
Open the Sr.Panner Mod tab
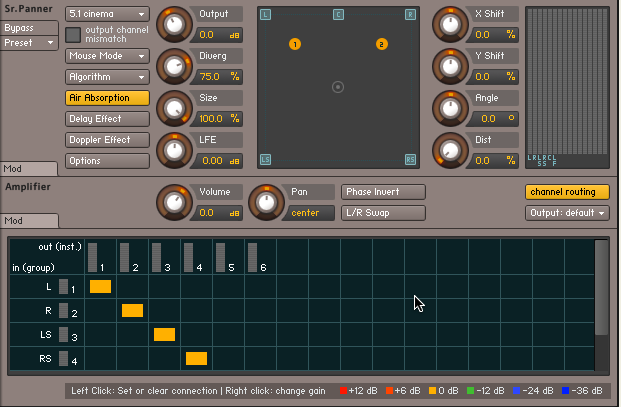[x=29, y=169]
